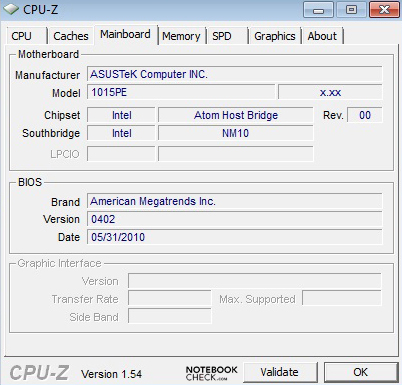Select the BIOS Version 0402 field
Image resolution: width=402 pixels, height=385 pixels.
point(234,219)
